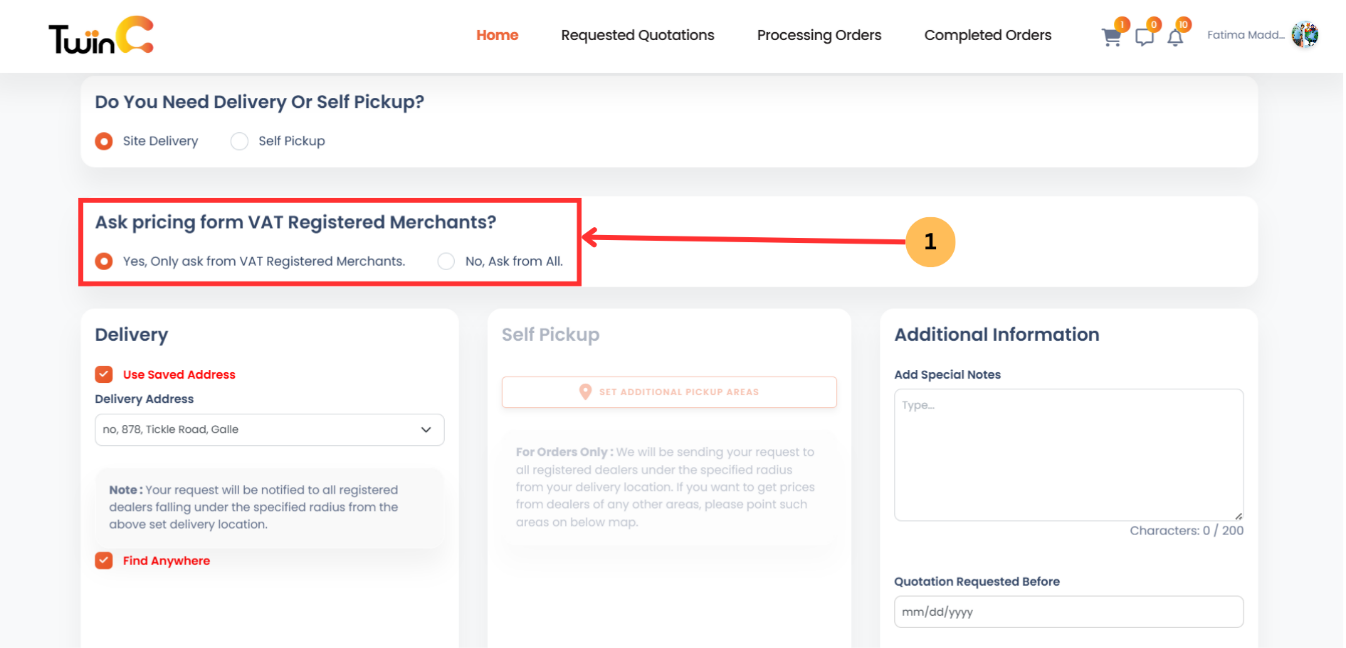This screenshot has width=1346, height=648.
Task: Click Set Additional Pickup Areas button
Action: pos(669,391)
